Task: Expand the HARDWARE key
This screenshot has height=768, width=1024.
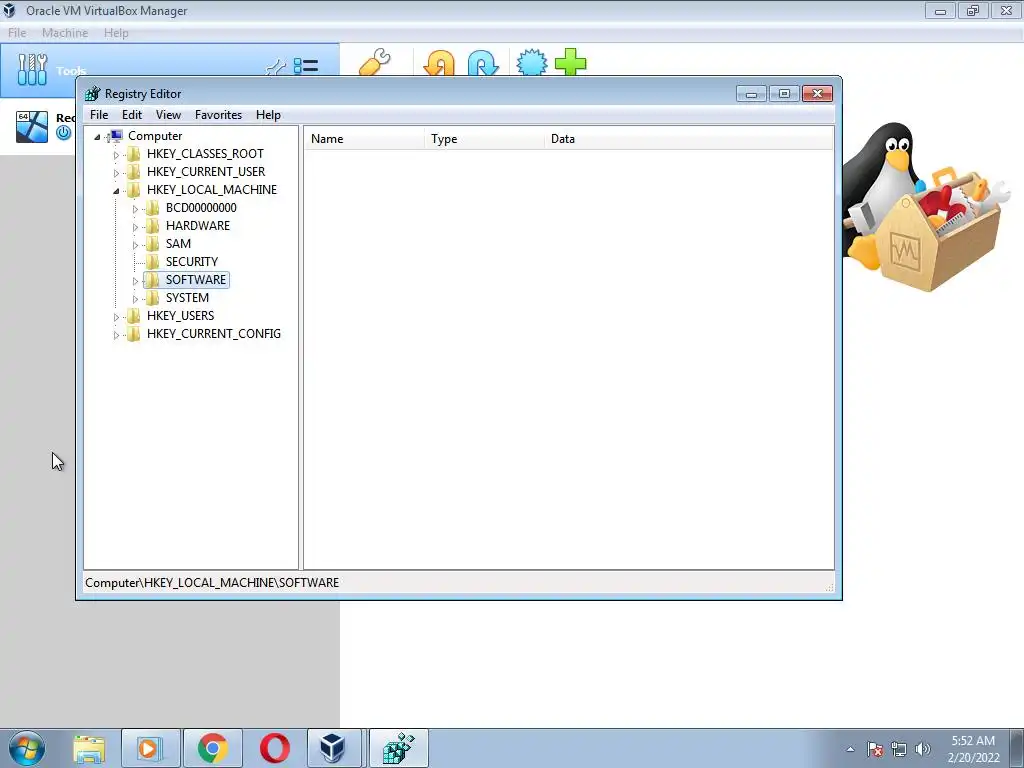Action: point(135,227)
